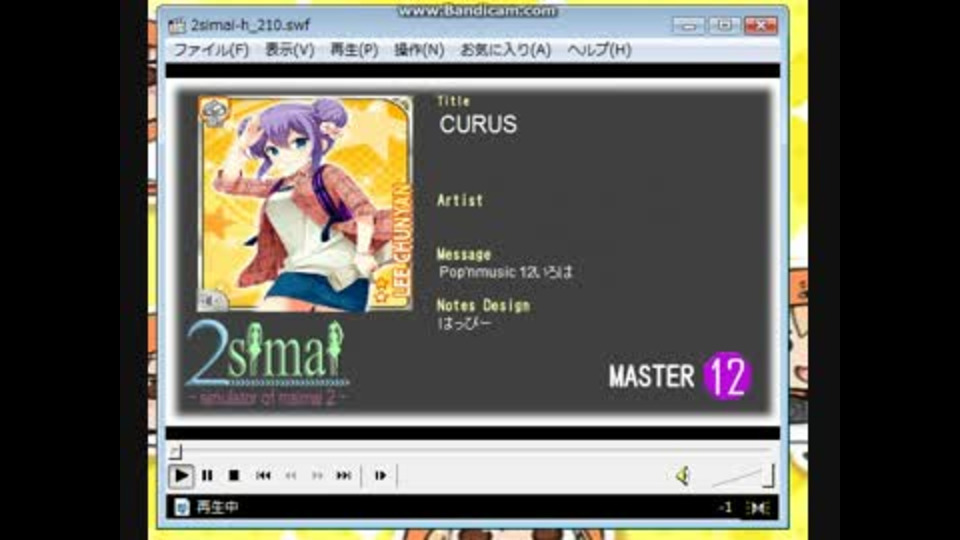This screenshot has height=540, width=960.
Task: Click the rewind button
Action: click(290, 476)
